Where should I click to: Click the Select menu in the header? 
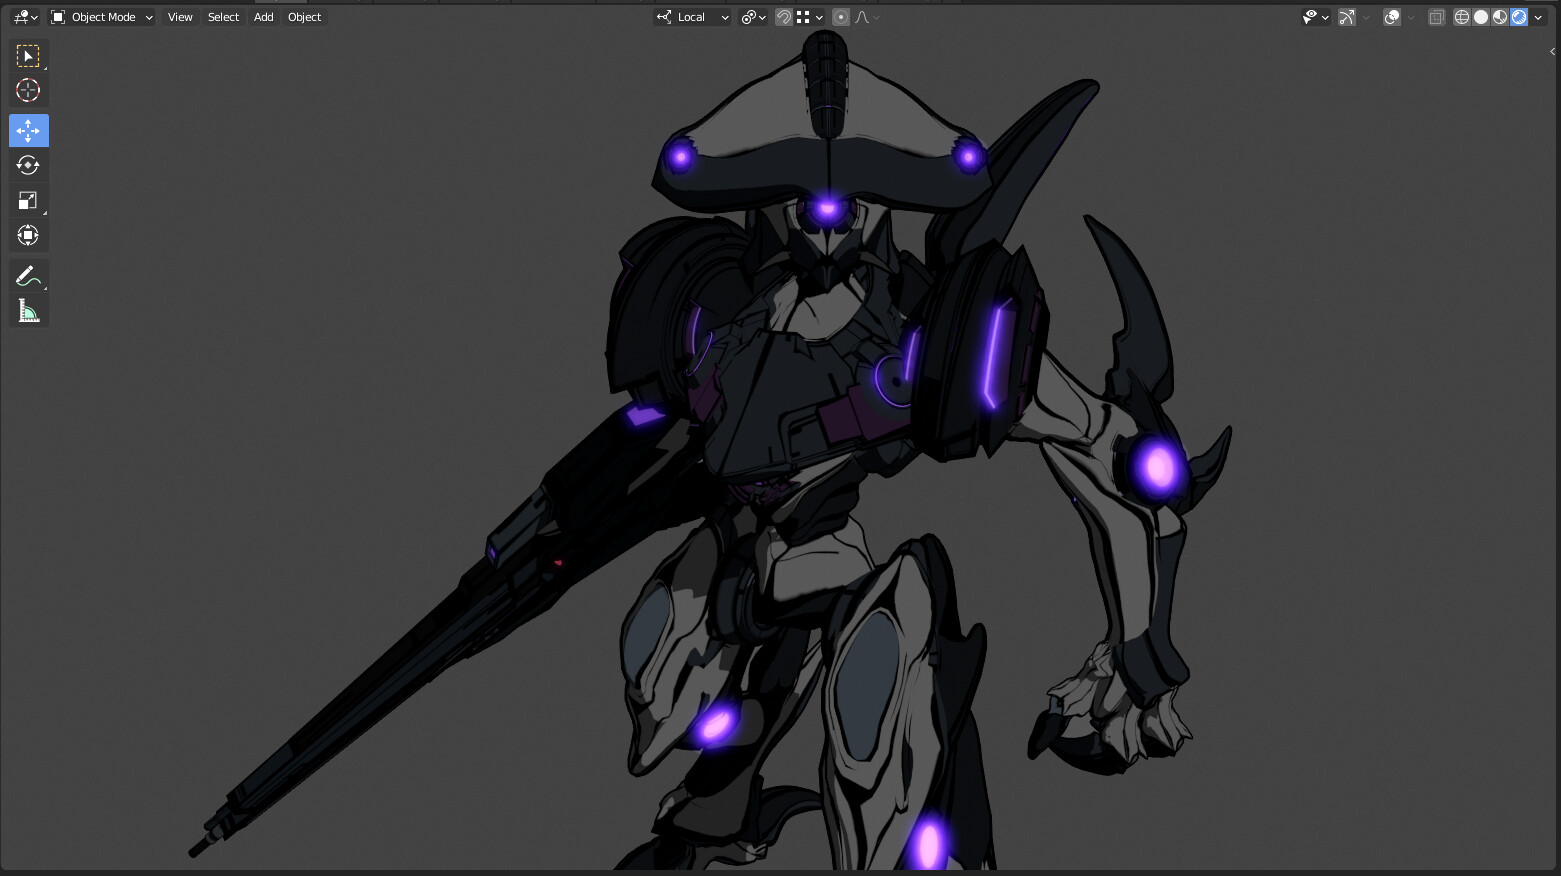tap(223, 17)
